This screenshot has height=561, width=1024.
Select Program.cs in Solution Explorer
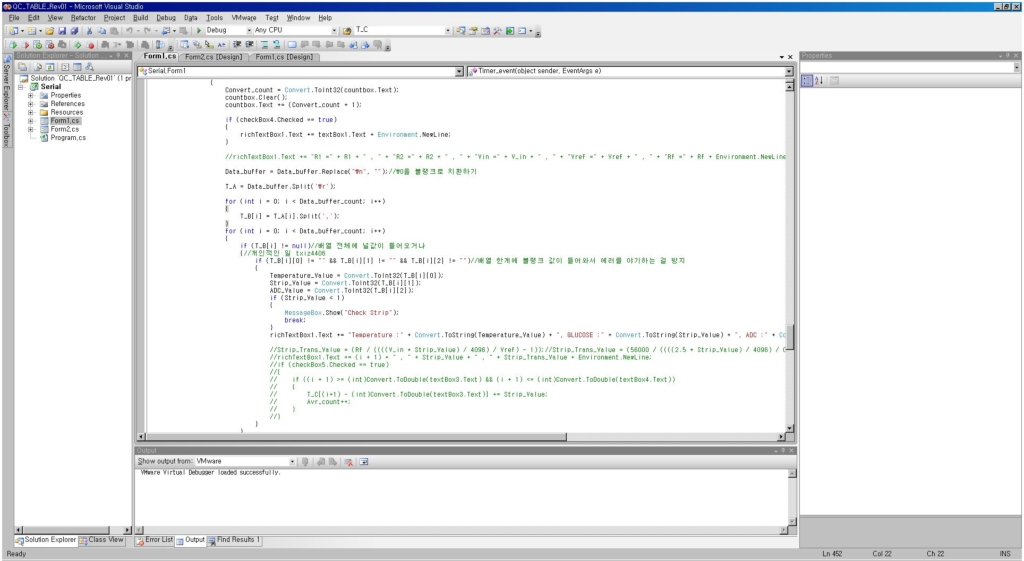(68, 138)
